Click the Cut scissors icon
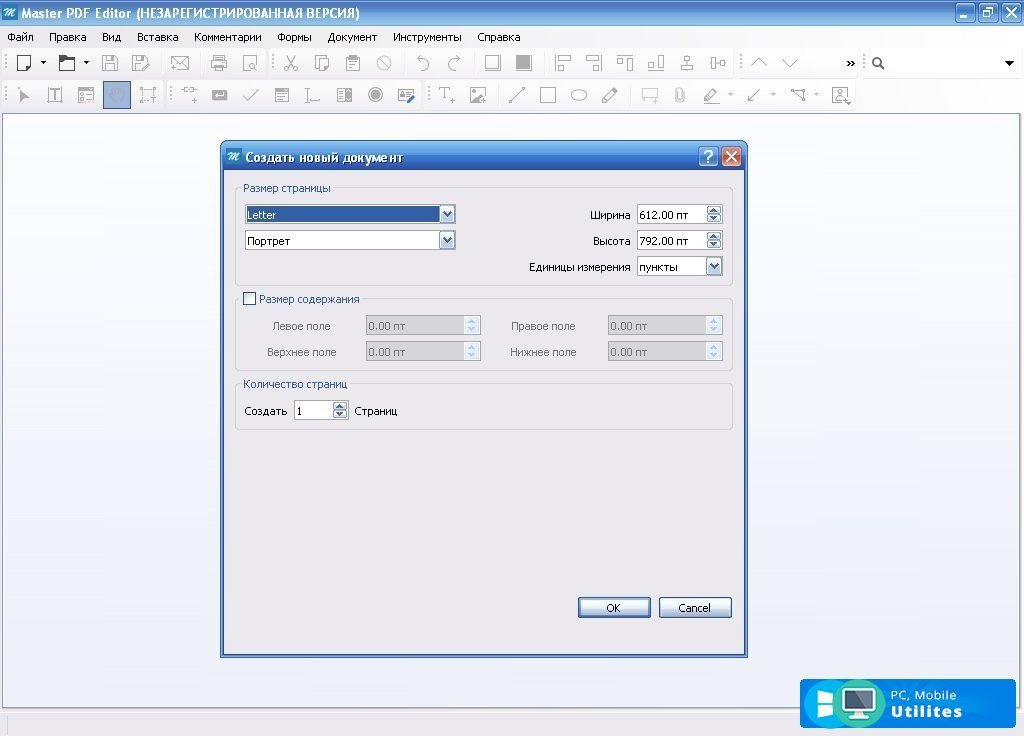Viewport: 1024px width, 736px height. 291,63
